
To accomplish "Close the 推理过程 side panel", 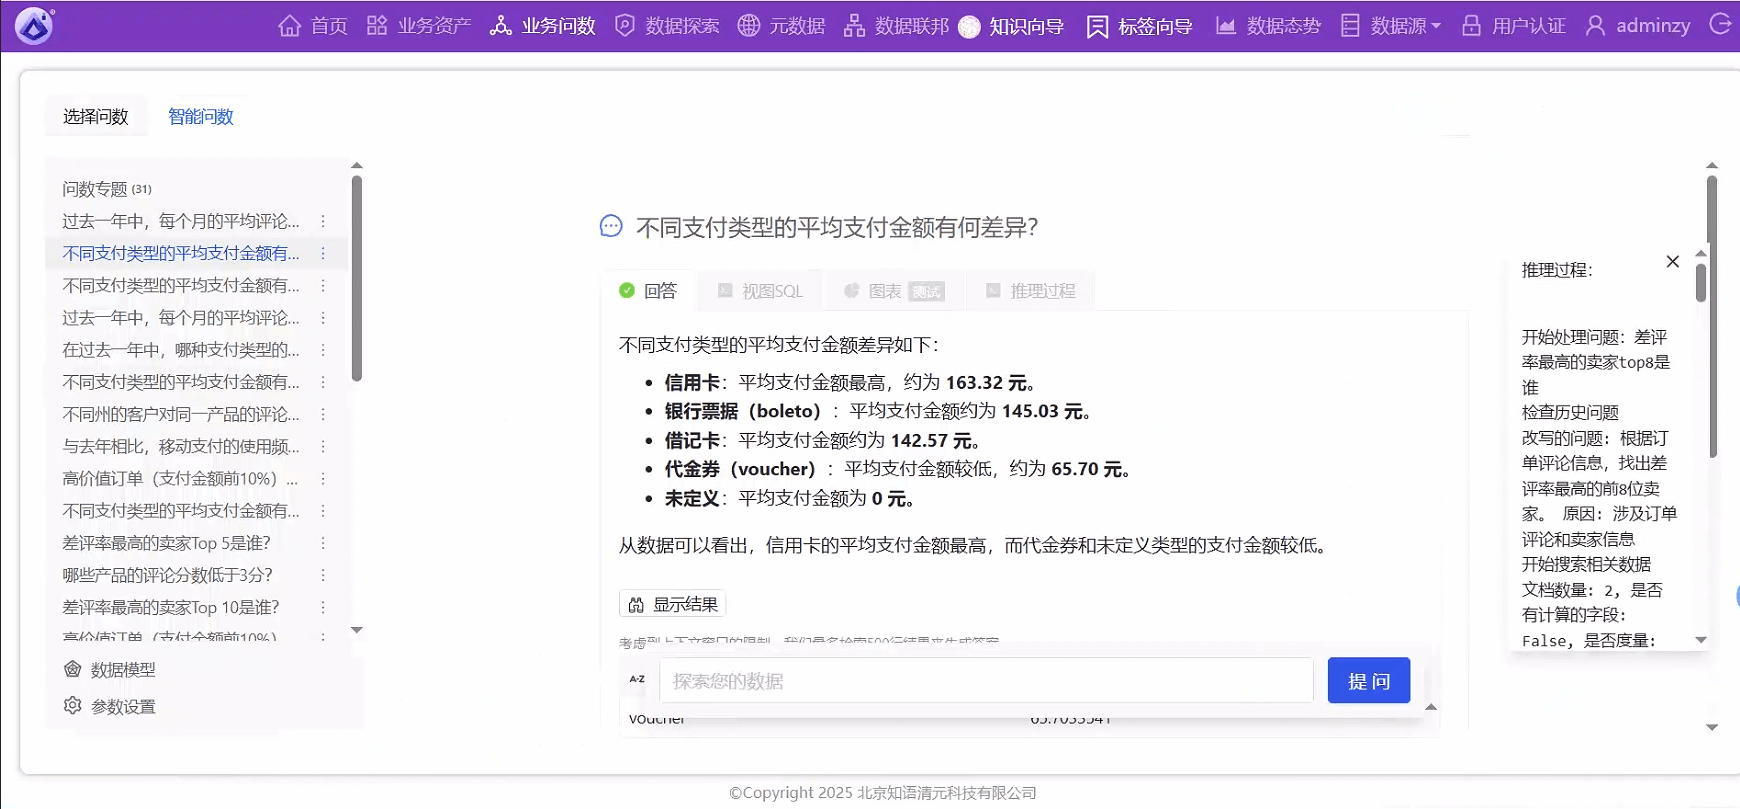I will point(1672,262).
